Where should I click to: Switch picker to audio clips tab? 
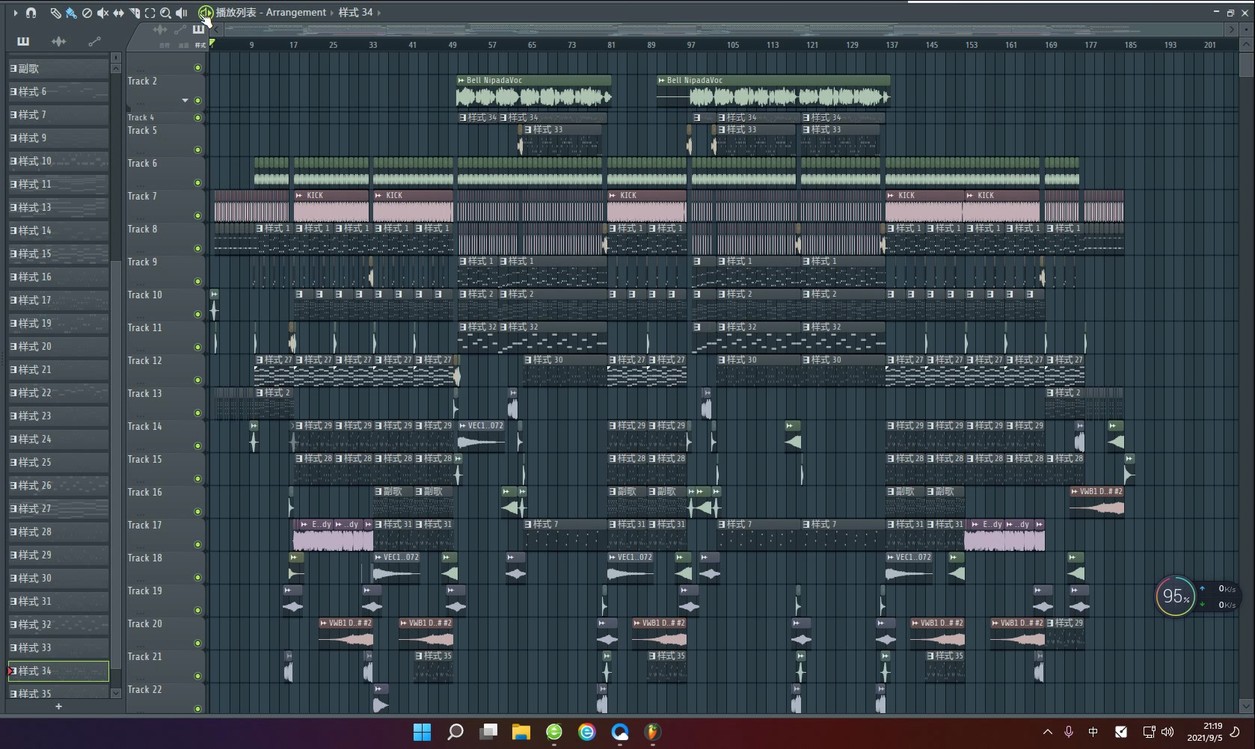[x=58, y=41]
